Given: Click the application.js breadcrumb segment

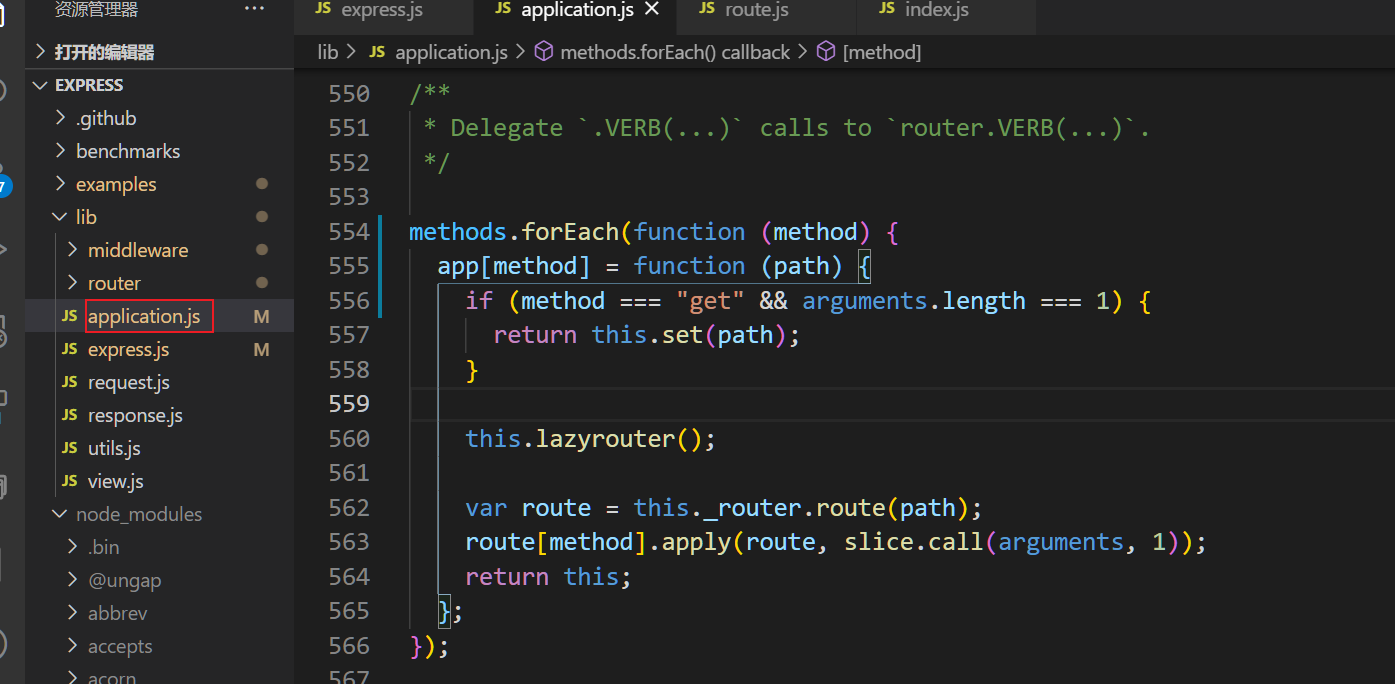Looking at the screenshot, I should pos(451,52).
